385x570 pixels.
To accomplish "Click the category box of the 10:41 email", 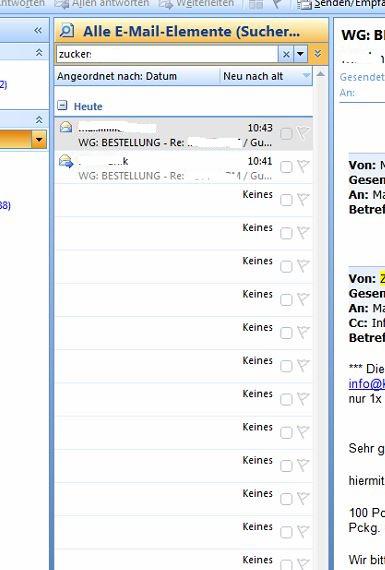I will [x=286, y=167].
